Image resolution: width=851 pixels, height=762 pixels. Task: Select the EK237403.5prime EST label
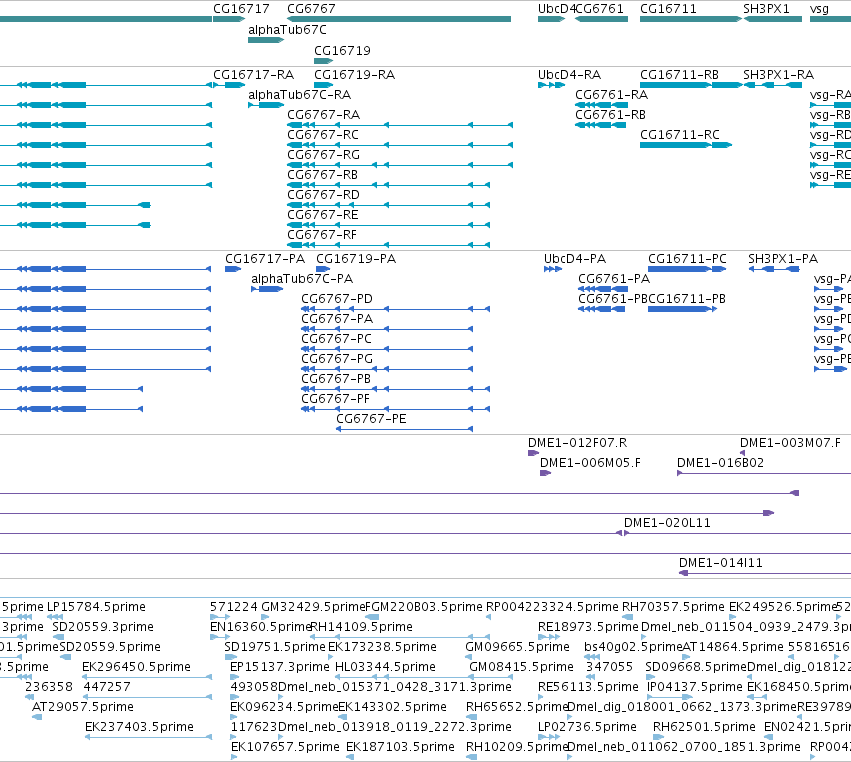139,727
